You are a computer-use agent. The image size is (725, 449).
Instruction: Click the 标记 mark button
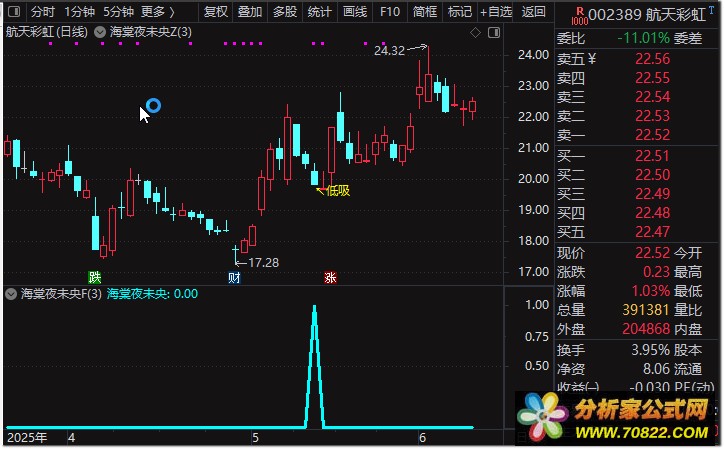[460, 12]
